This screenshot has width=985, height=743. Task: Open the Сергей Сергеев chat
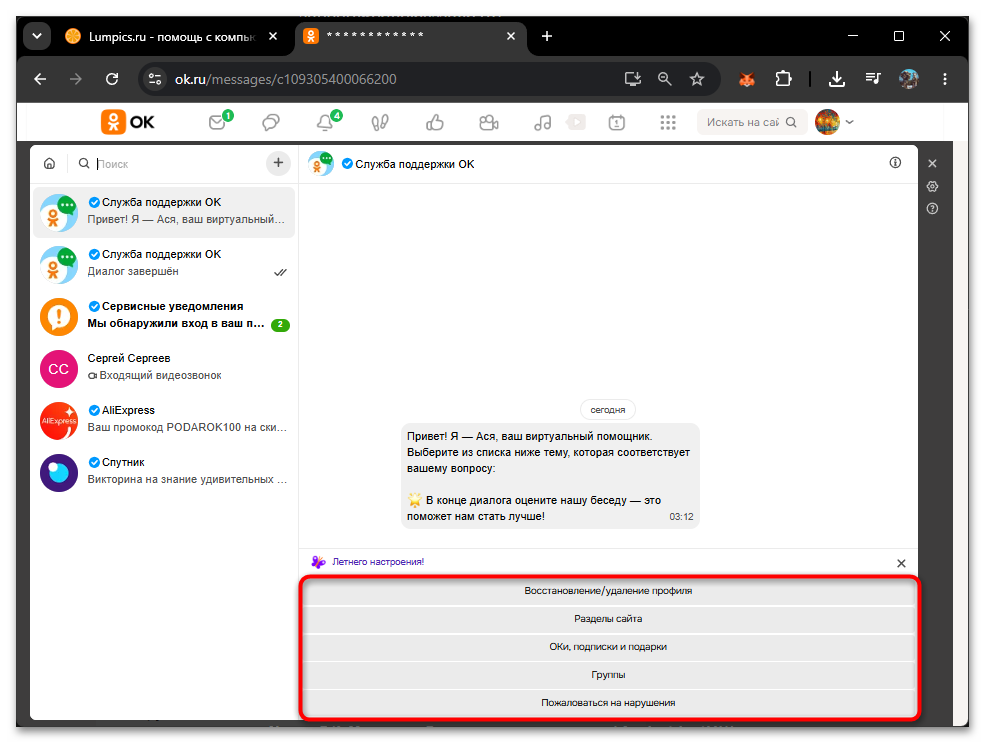click(x=164, y=367)
